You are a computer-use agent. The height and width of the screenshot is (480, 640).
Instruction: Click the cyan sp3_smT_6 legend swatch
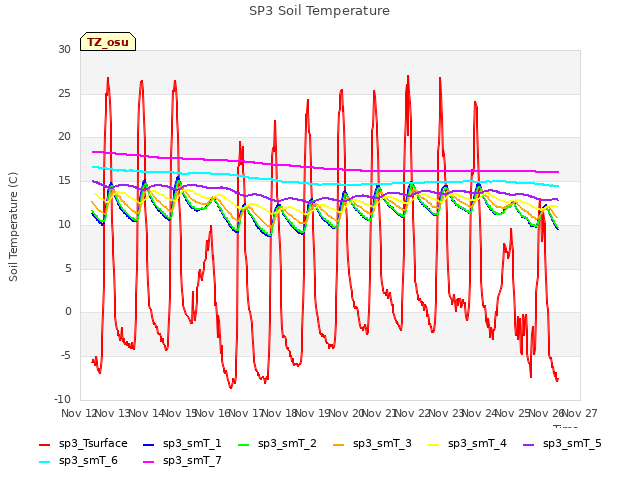(x=44, y=462)
